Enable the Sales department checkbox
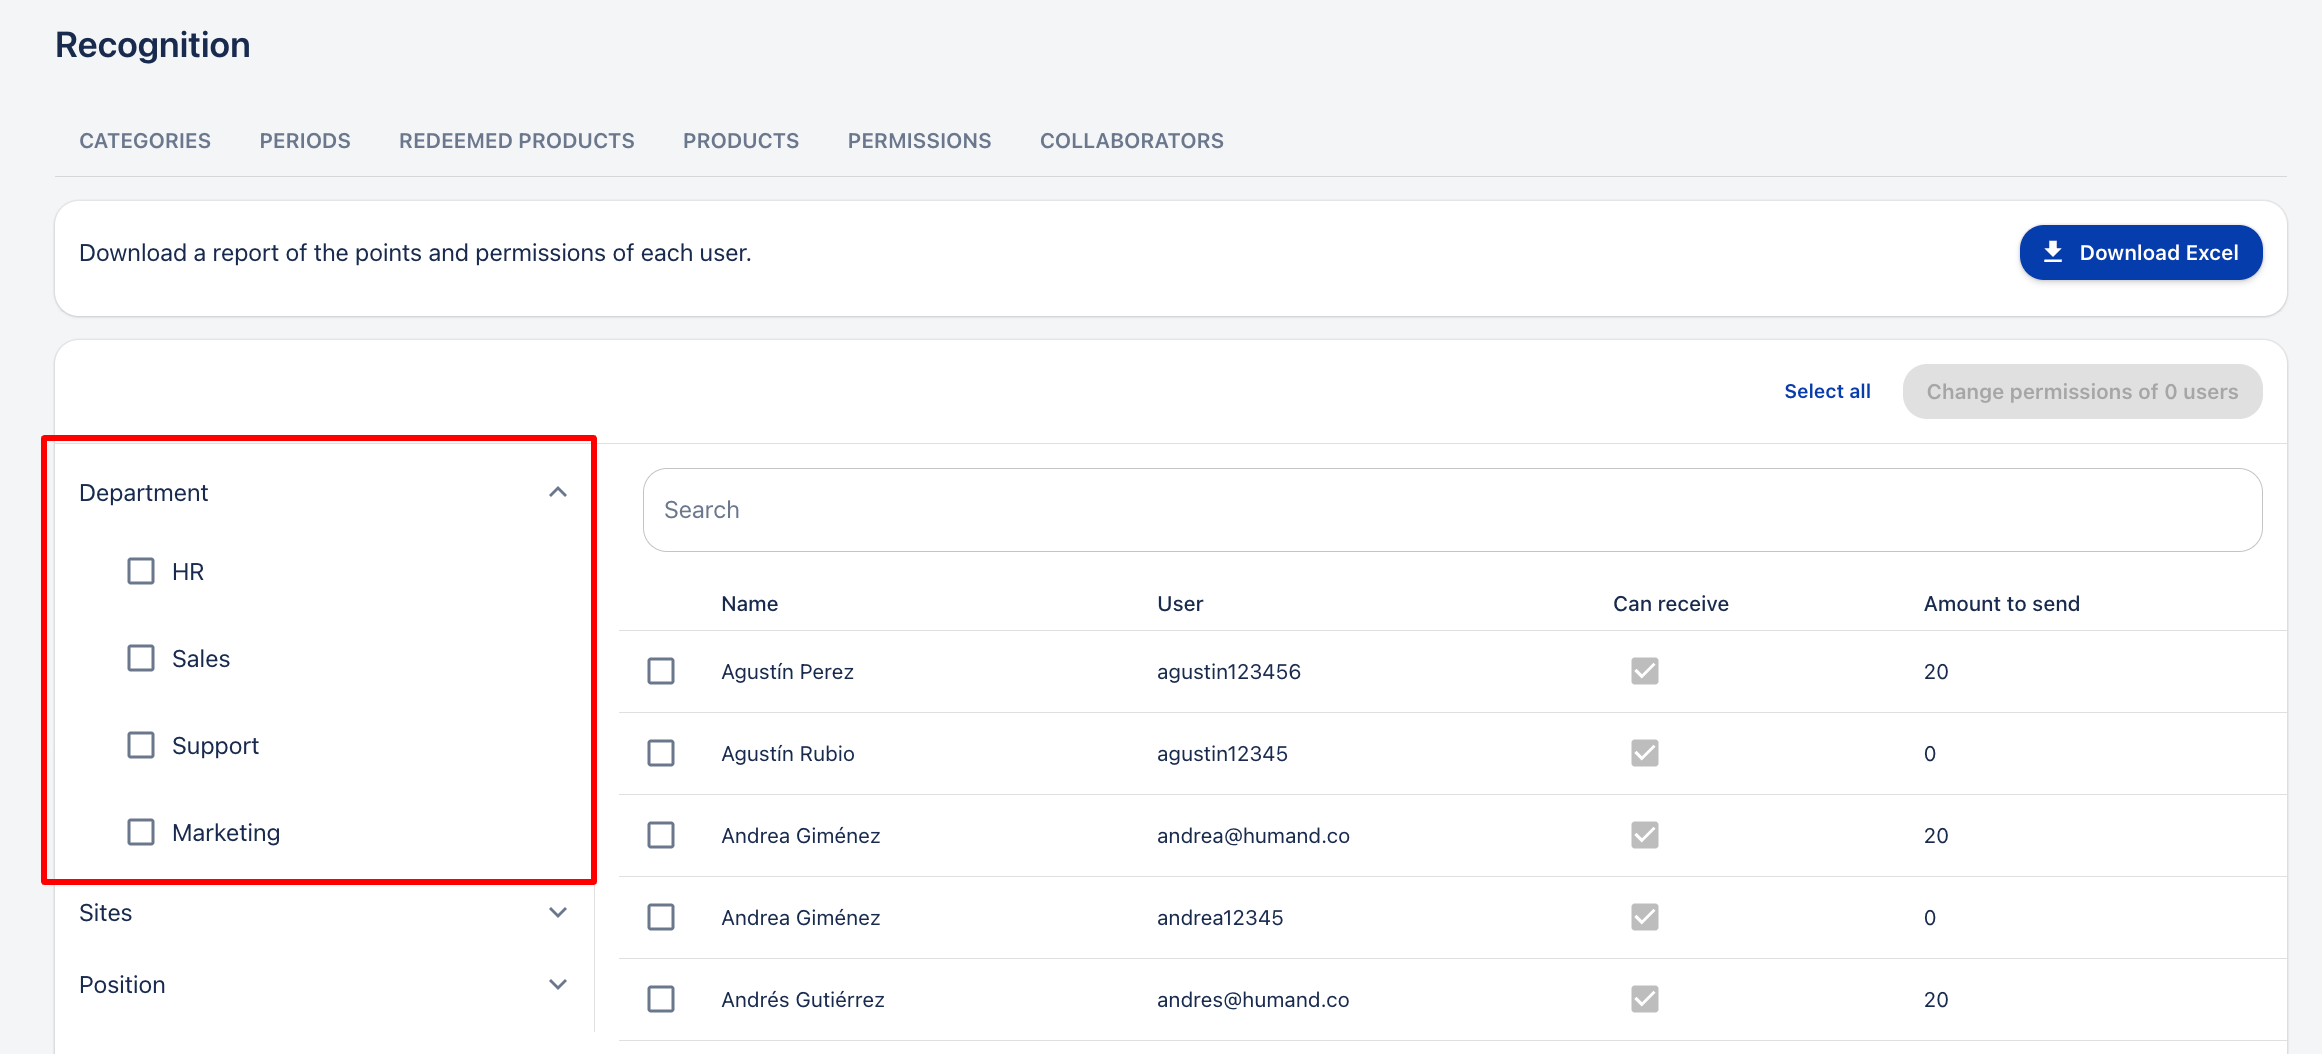The width and height of the screenshot is (2322, 1054). point(141,658)
